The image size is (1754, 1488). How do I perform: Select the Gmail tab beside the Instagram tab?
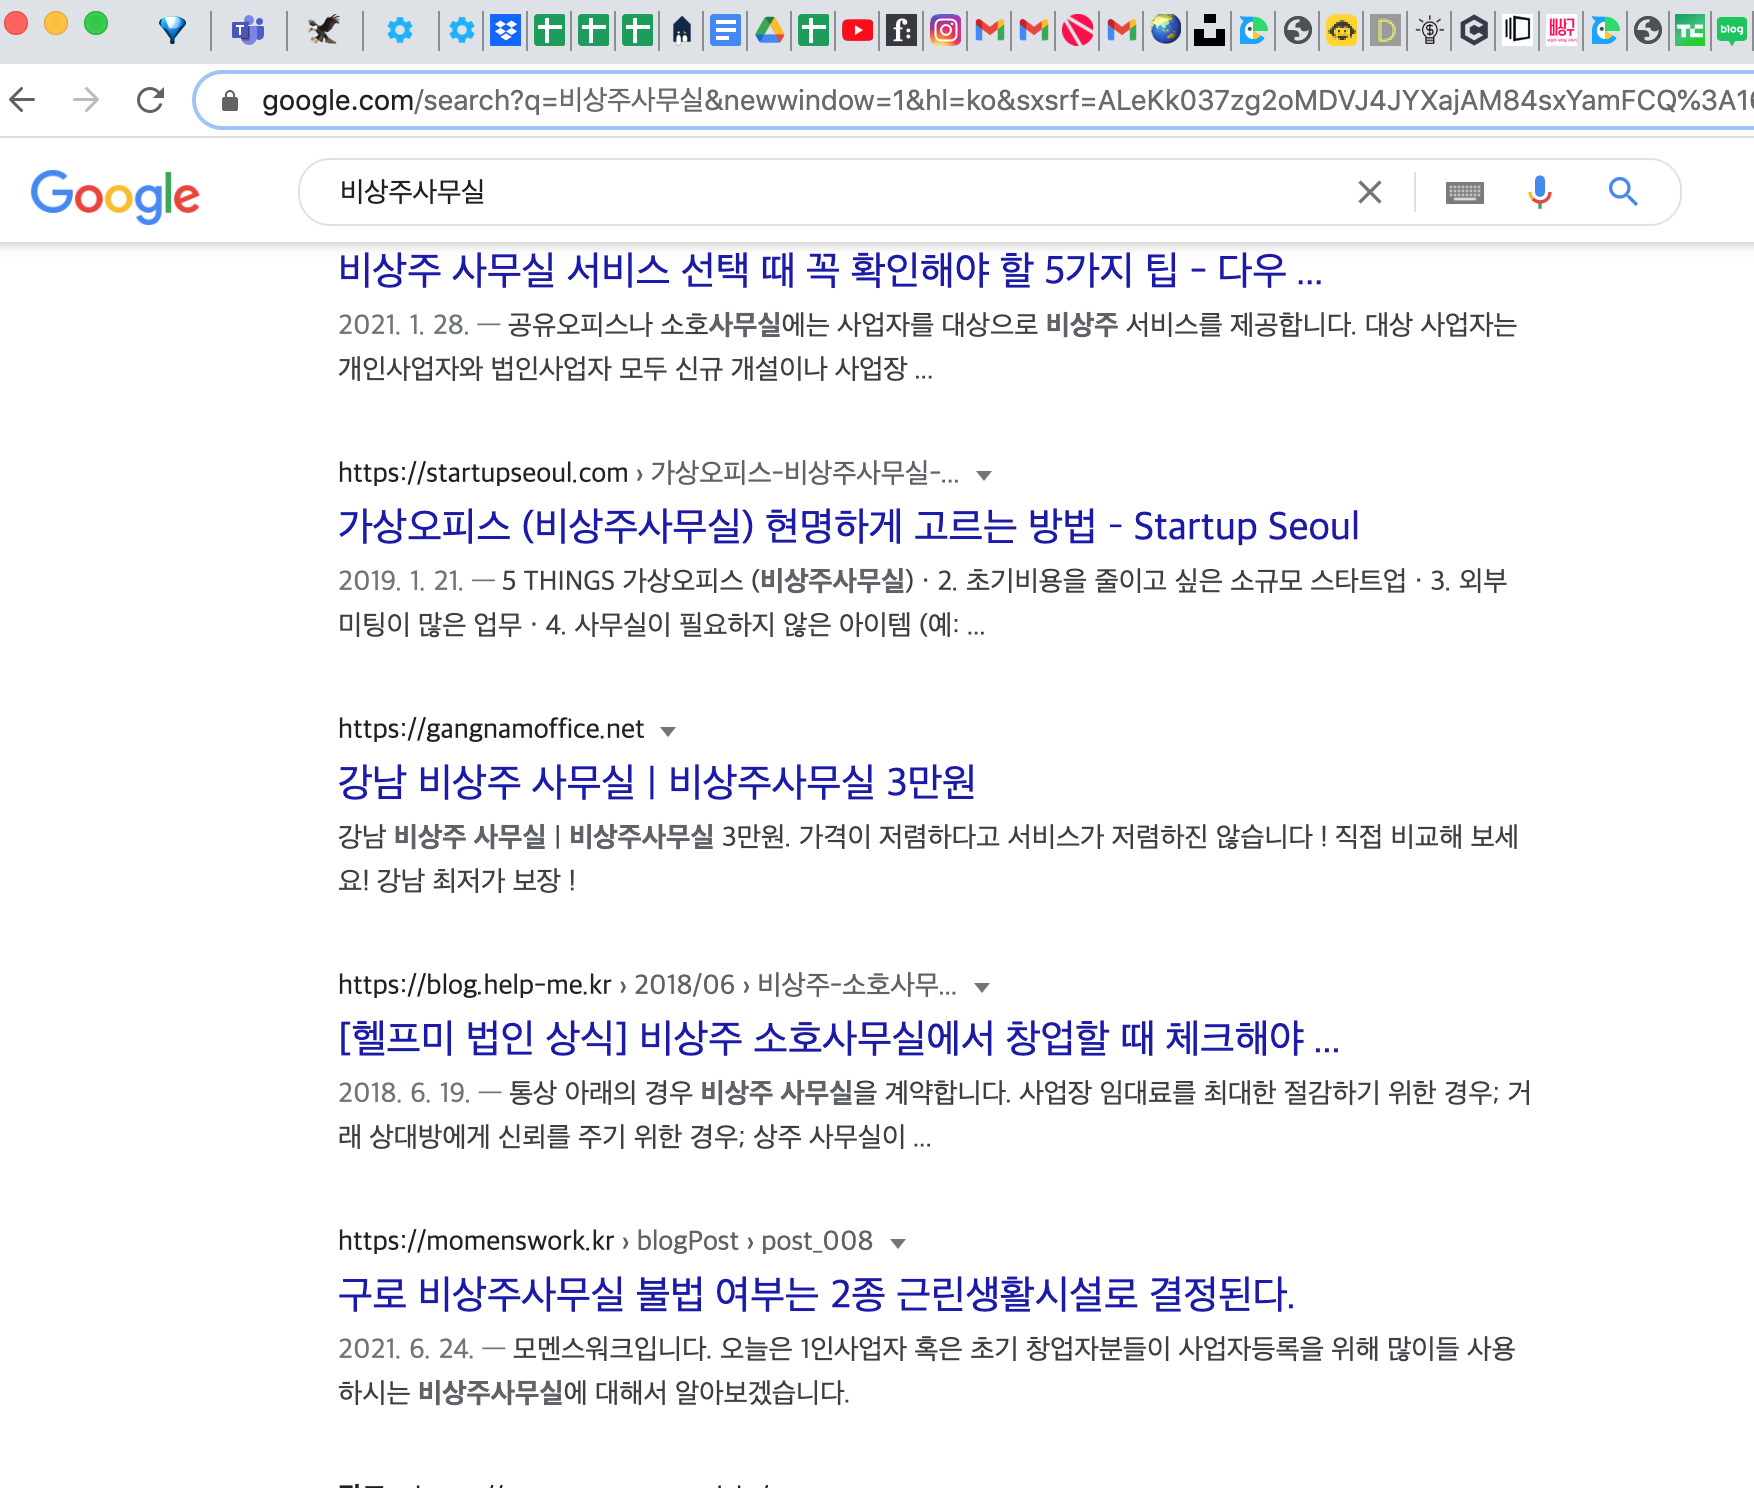click(989, 30)
